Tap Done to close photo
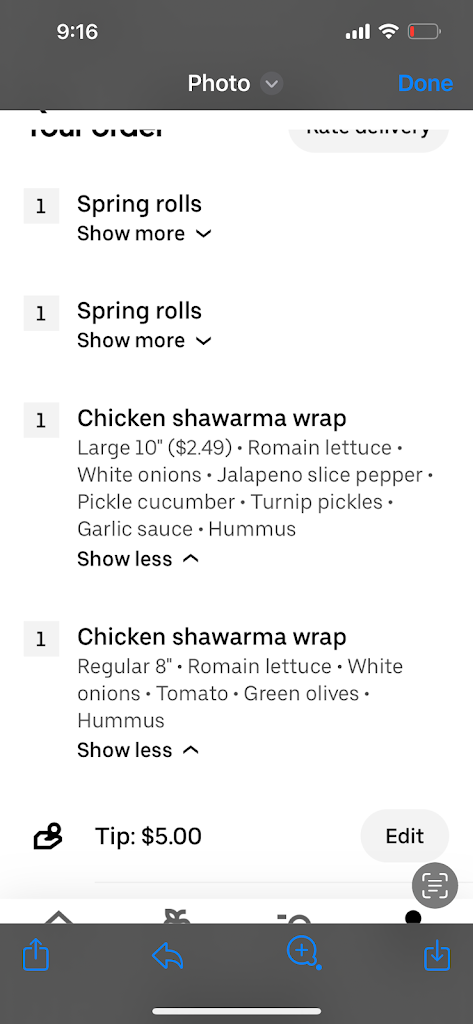 coord(425,84)
